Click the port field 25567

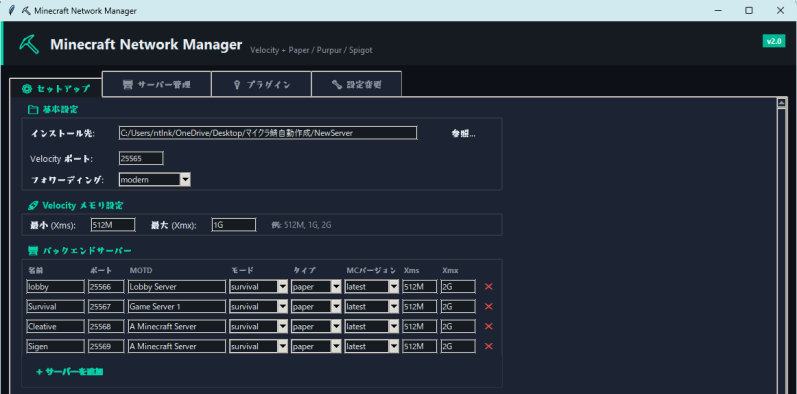coord(106,307)
